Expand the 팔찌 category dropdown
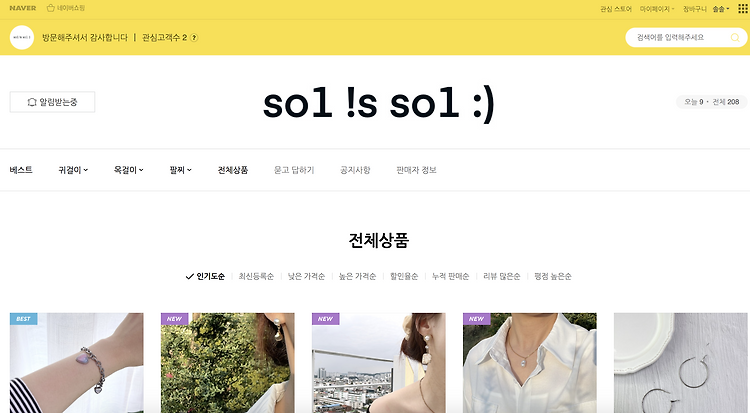 (x=180, y=170)
